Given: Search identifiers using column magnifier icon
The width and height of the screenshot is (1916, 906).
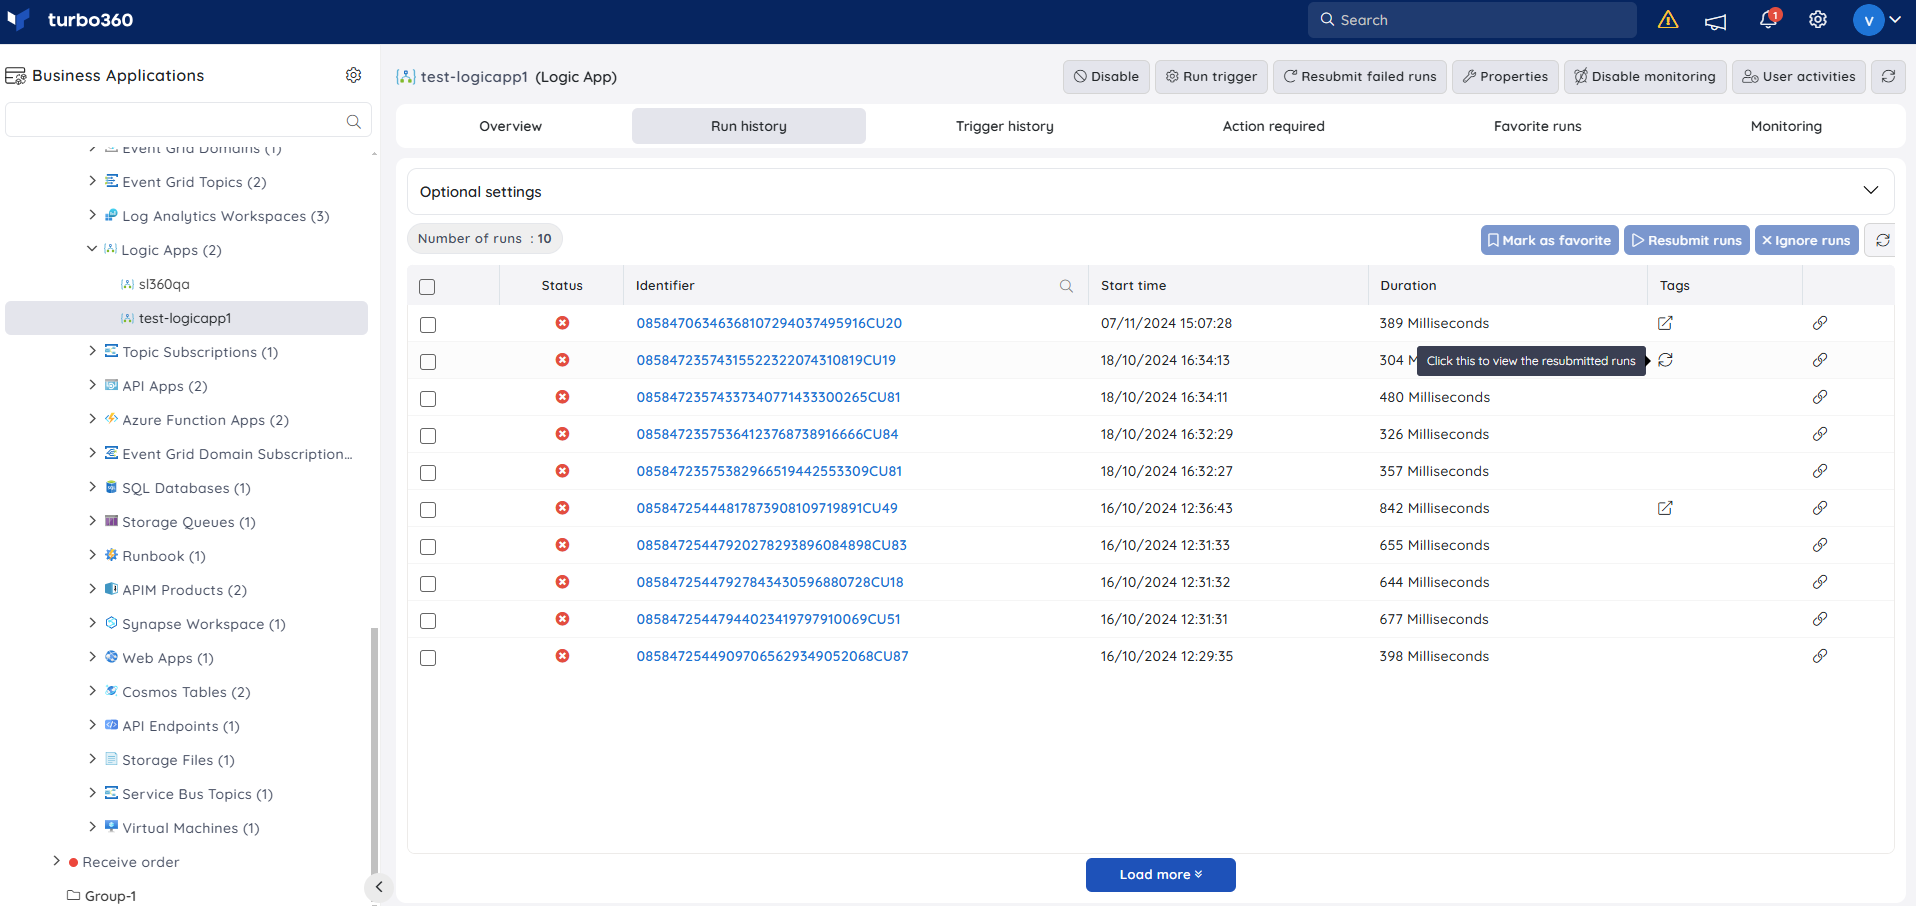Looking at the screenshot, I should pyautogui.click(x=1066, y=286).
